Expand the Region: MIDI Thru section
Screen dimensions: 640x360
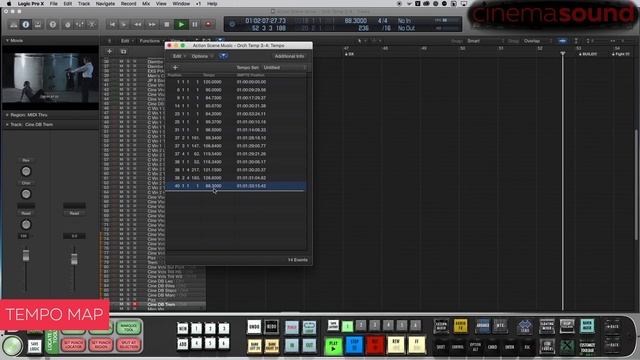pos(7,115)
